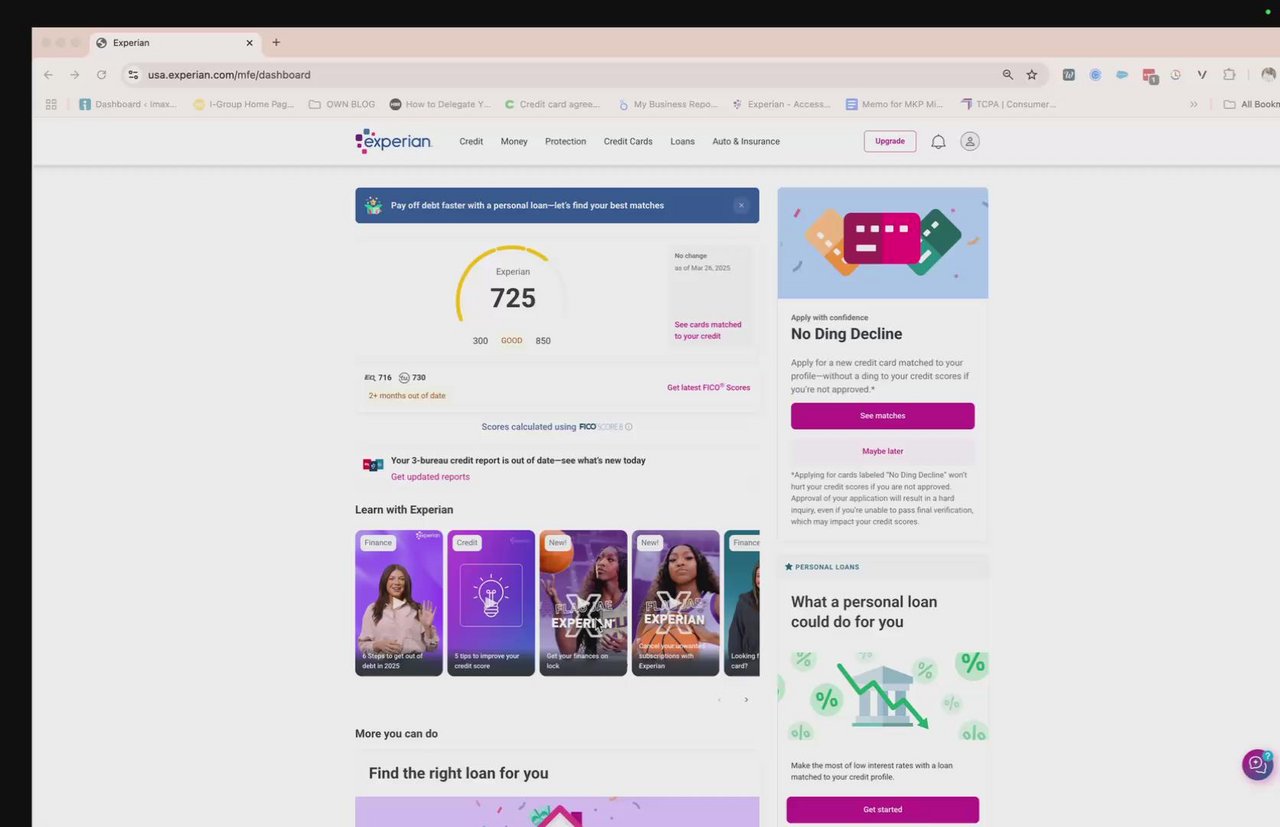Open Cancel your unwanted subscriptions card

coord(675,603)
